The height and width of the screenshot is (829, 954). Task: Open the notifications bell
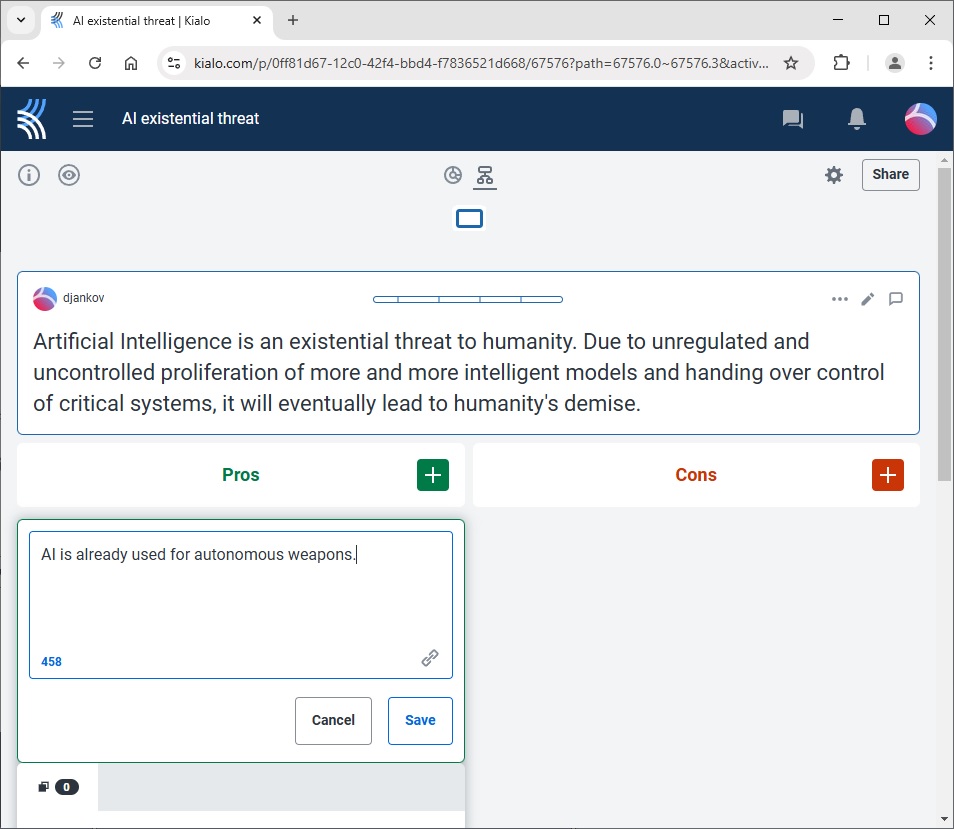tap(857, 119)
